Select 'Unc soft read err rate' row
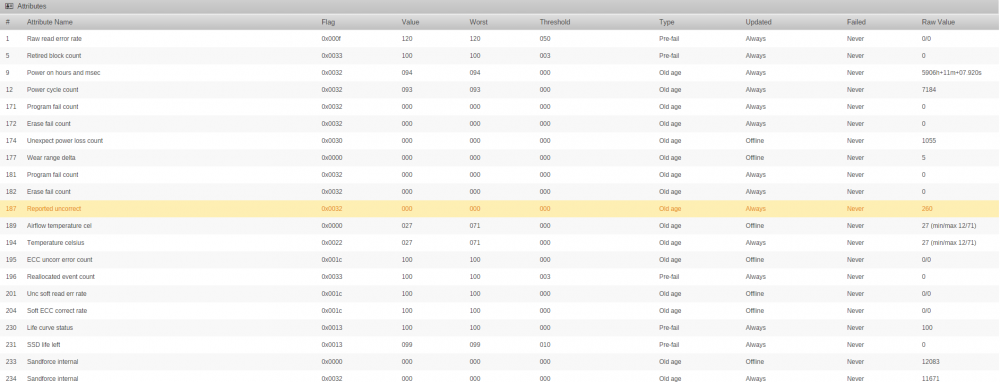Viewport: 1000px width, 382px height. (x=500, y=294)
